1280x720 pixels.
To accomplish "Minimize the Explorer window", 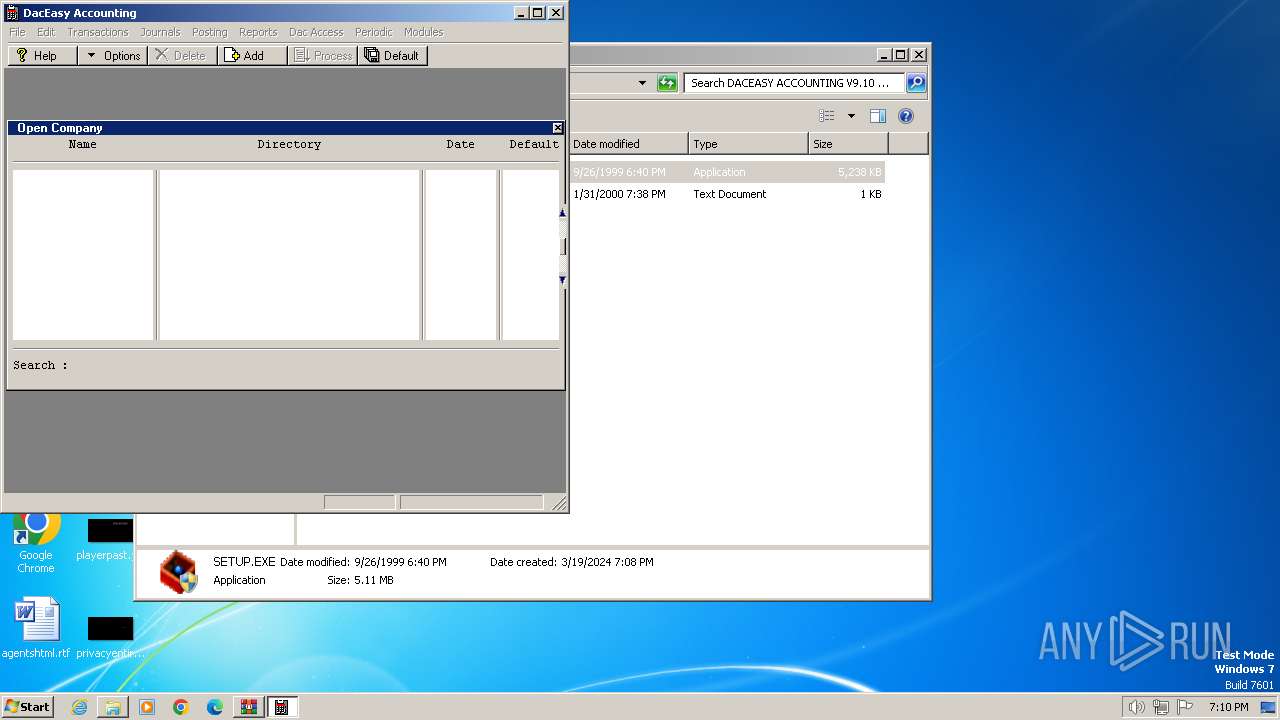I will (x=884, y=55).
